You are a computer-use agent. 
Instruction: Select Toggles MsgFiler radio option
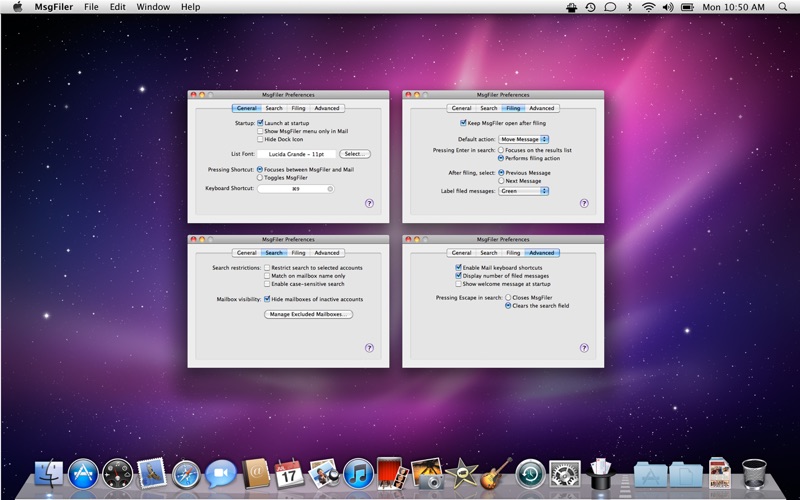pyautogui.click(x=260, y=178)
